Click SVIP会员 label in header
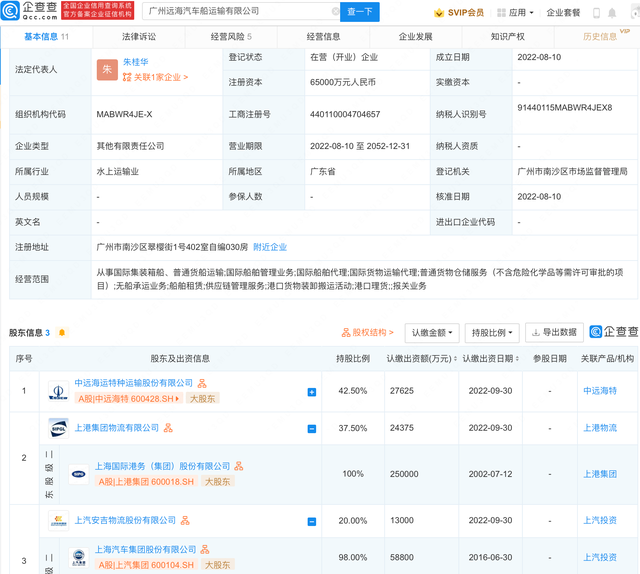This screenshot has width=640, height=574. click(465, 13)
